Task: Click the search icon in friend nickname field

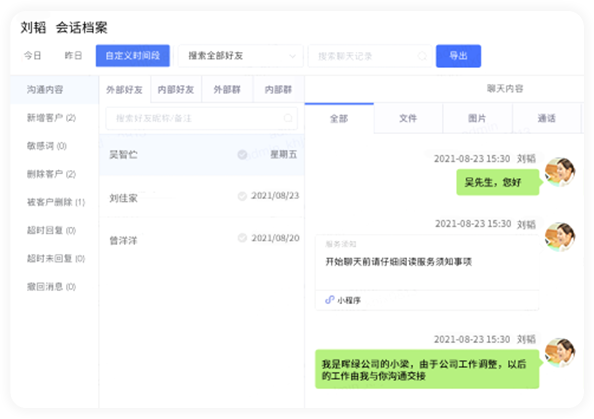Action: [x=288, y=118]
